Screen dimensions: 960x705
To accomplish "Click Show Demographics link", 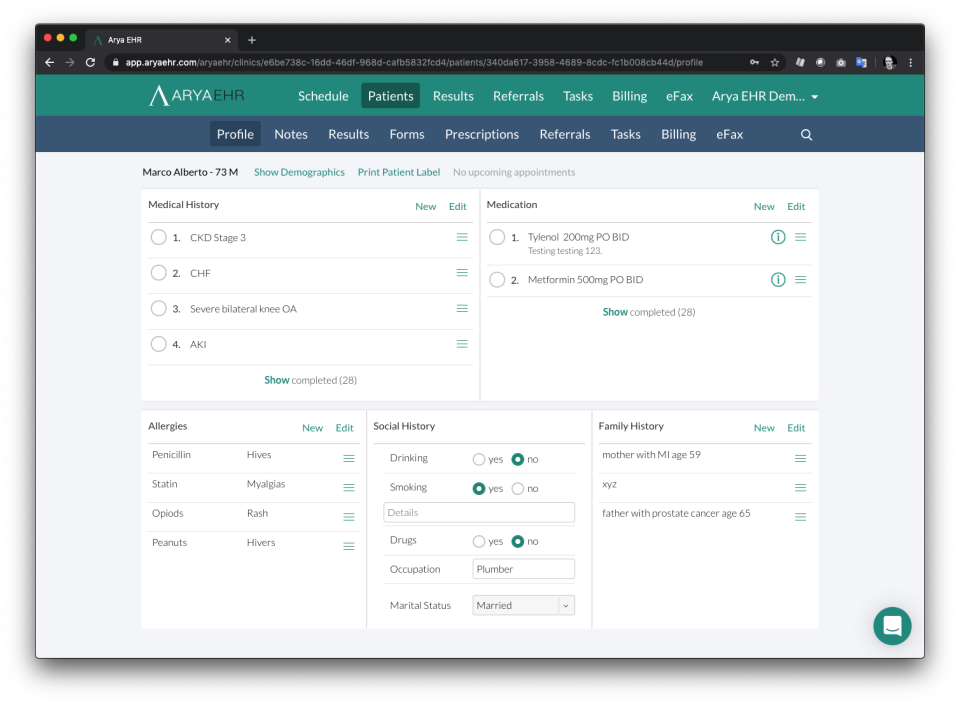I will coord(299,172).
